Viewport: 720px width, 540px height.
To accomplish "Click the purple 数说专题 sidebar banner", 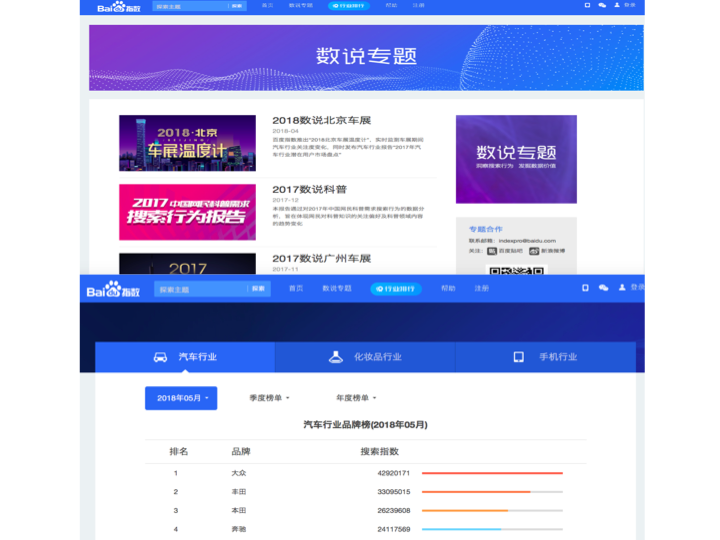I will click(x=516, y=159).
